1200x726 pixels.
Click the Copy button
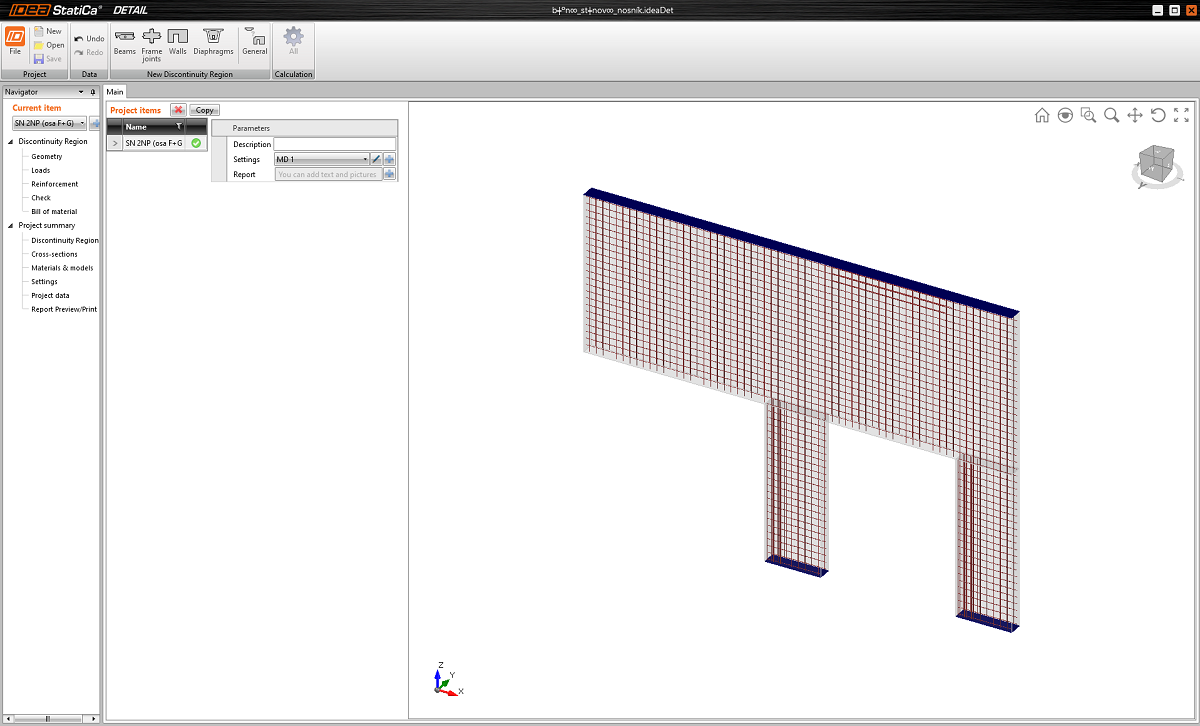[x=204, y=110]
